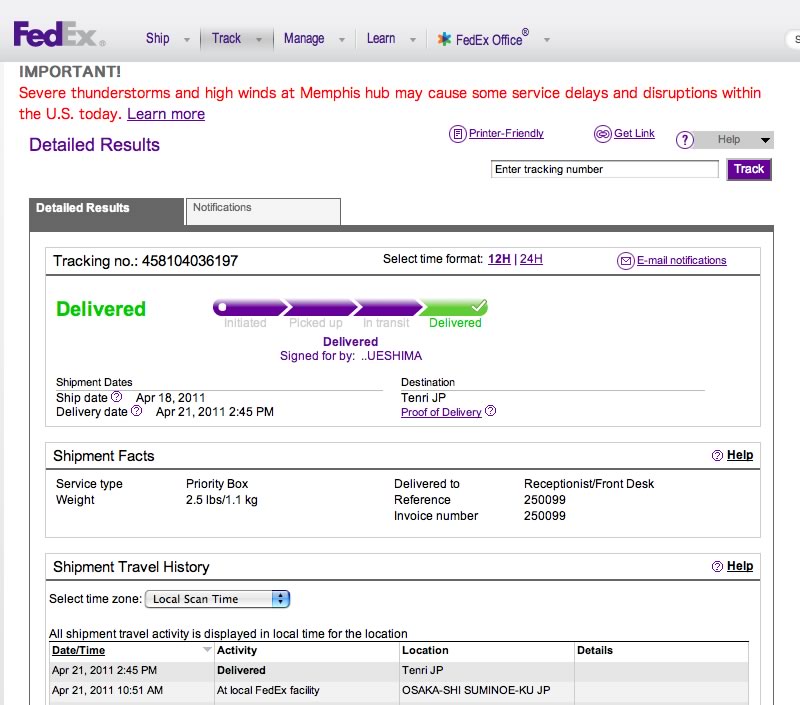Image resolution: width=800 pixels, height=705 pixels.
Task: Click the Reference value 250099
Action: (544, 500)
